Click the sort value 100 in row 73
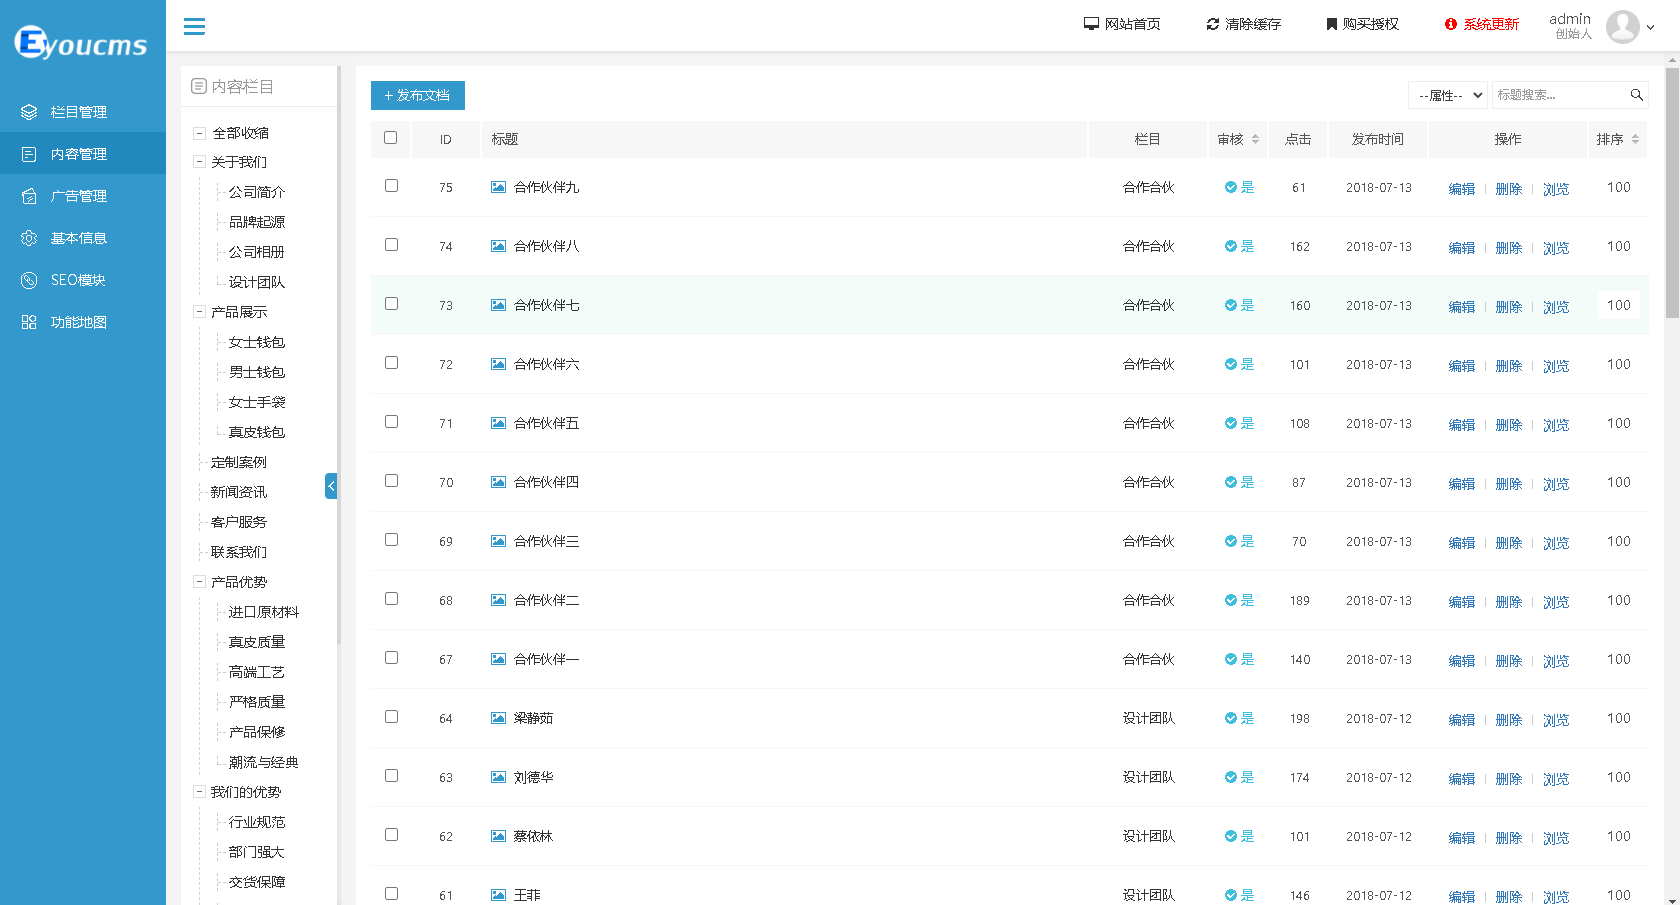This screenshot has height=905, width=1680. (x=1619, y=305)
